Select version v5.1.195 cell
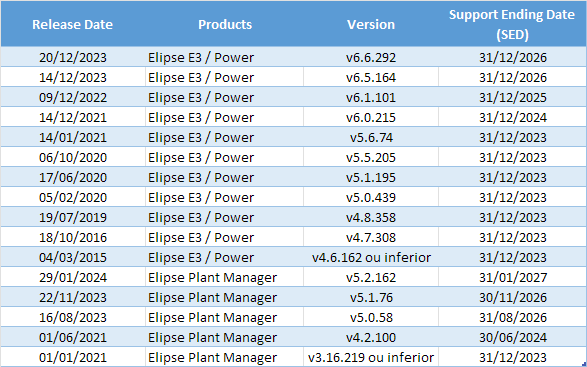This screenshot has width=587, height=367. pos(371,177)
